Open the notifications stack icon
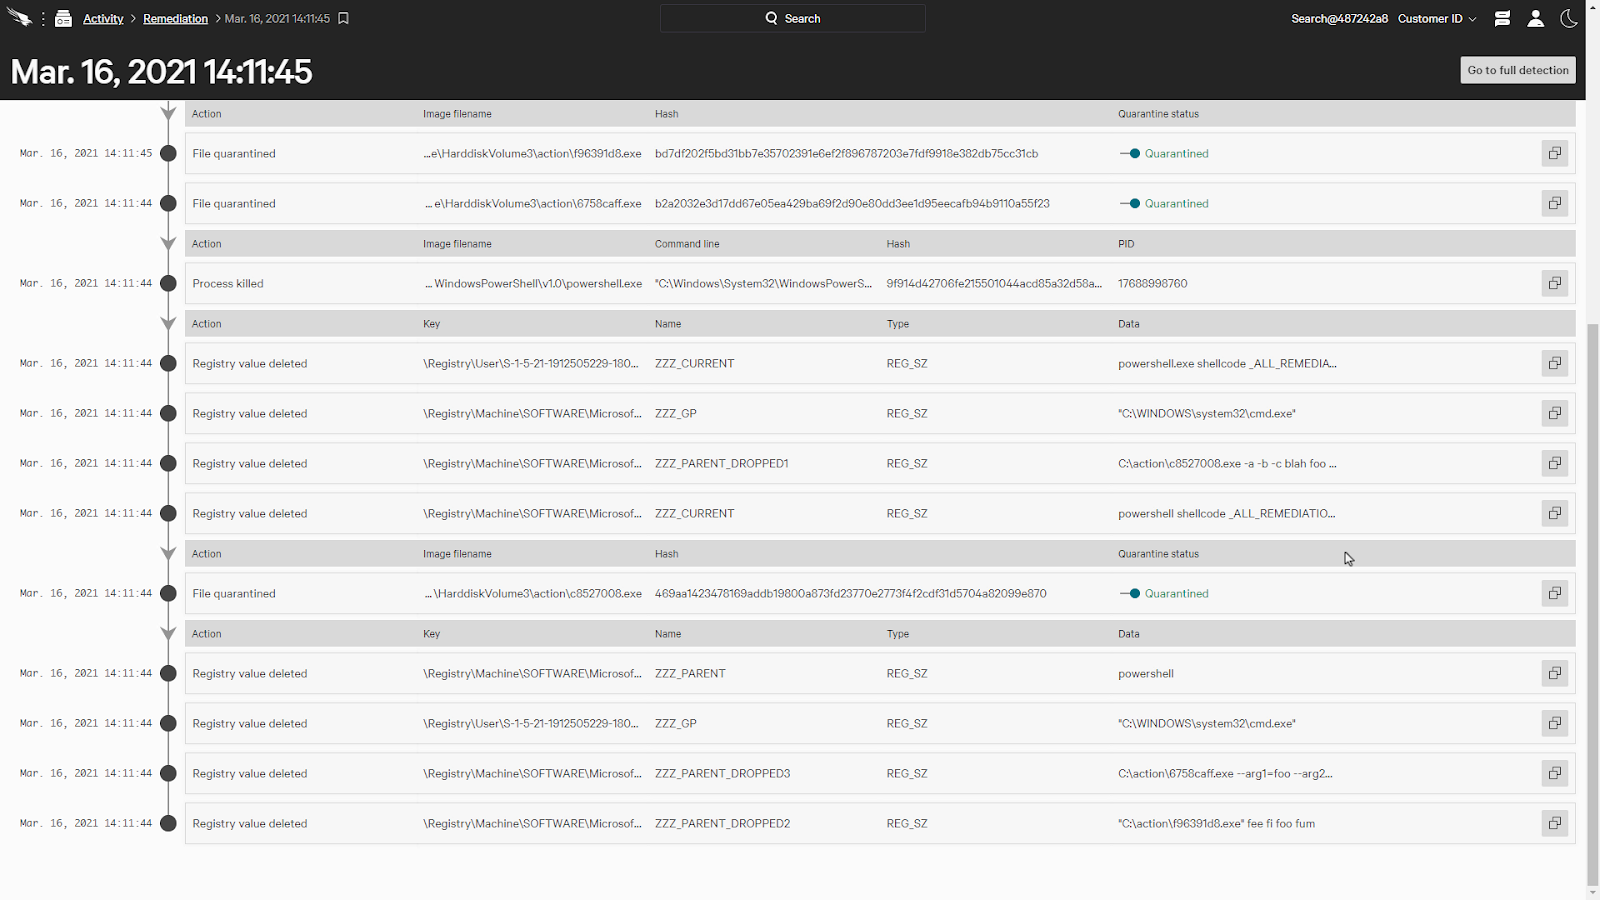 [x=1502, y=18]
